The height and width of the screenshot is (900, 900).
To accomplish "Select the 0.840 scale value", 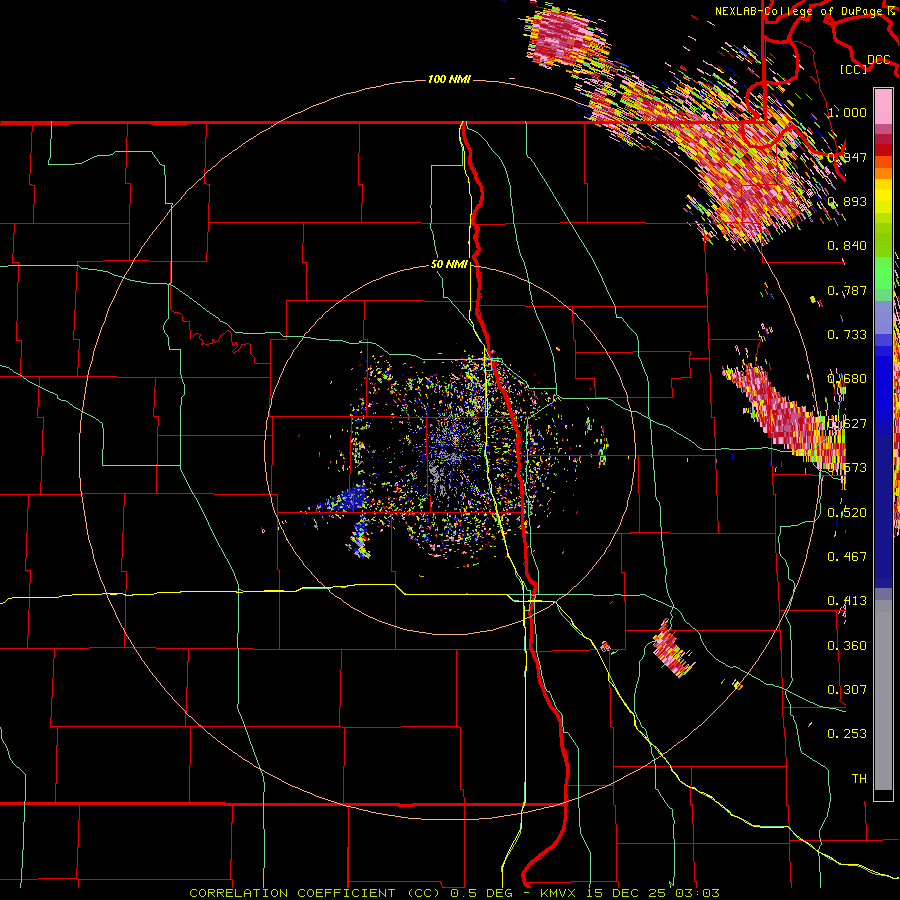I will pos(847,246).
